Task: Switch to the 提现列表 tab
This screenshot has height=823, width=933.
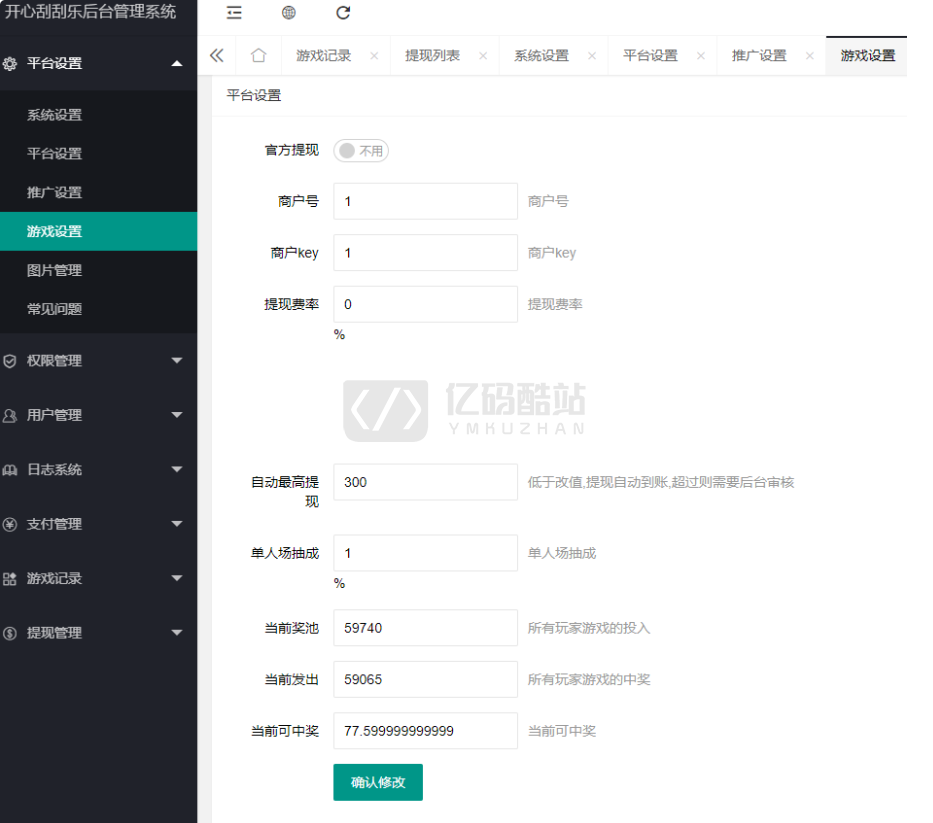Action: coord(433,56)
